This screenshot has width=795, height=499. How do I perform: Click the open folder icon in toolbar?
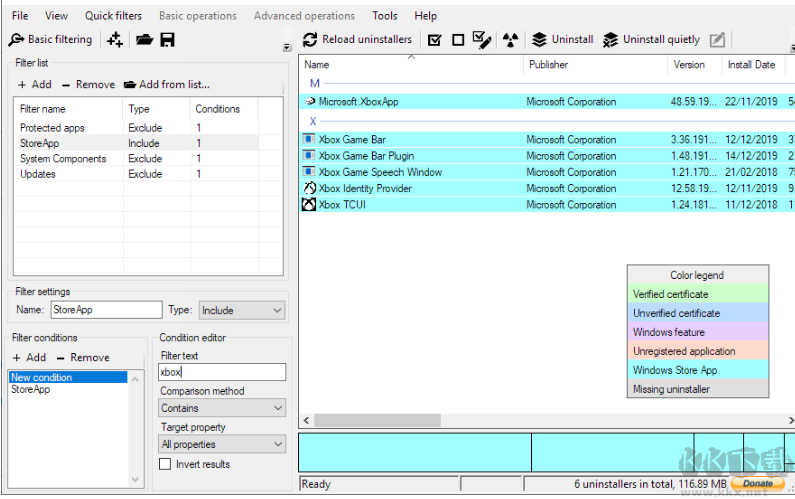point(144,40)
